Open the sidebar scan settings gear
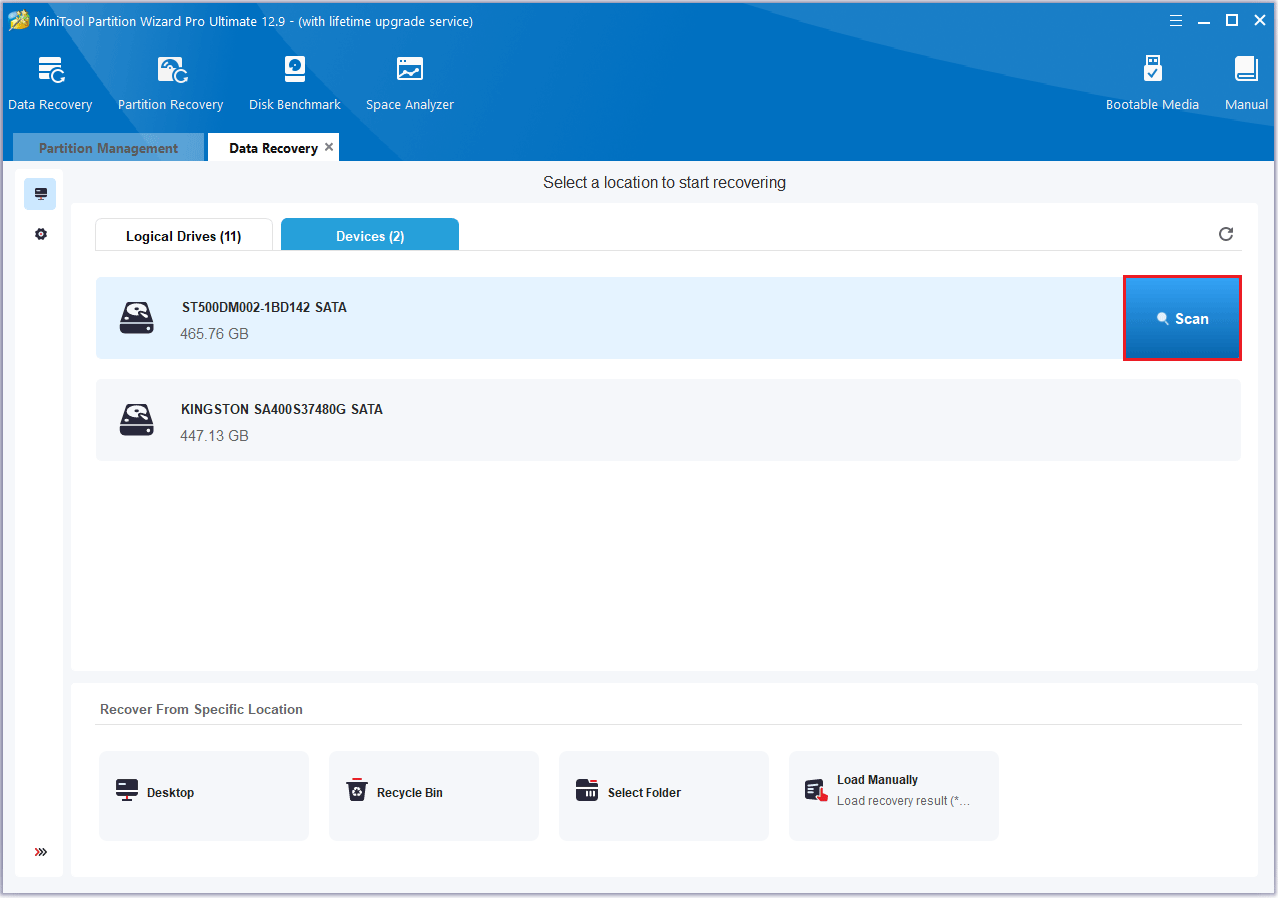Viewport: 1278px width, 898px height. pyautogui.click(x=40, y=234)
